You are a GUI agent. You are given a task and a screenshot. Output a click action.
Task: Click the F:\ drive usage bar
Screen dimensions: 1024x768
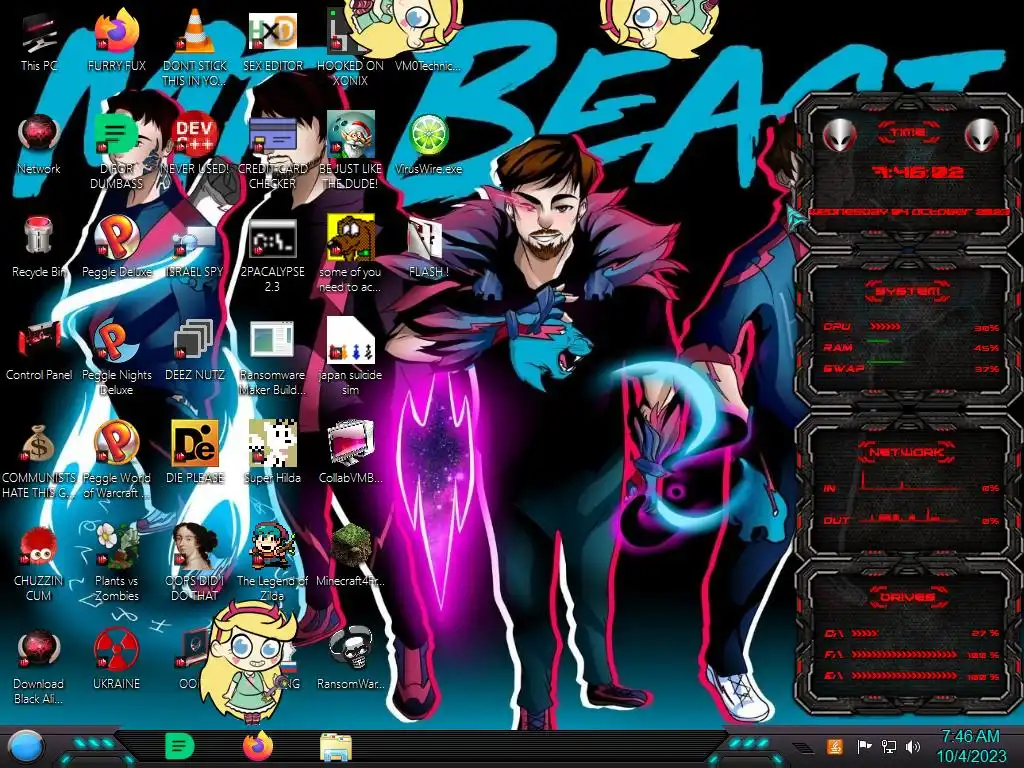(x=910, y=654)
